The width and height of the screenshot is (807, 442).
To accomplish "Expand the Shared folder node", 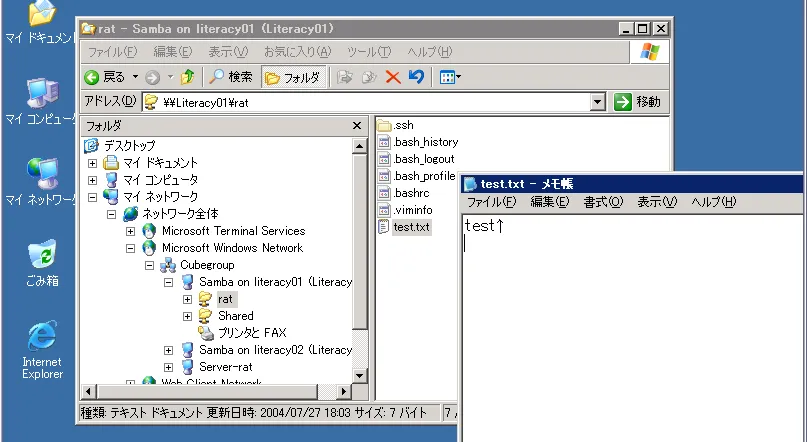I will 187,316.
